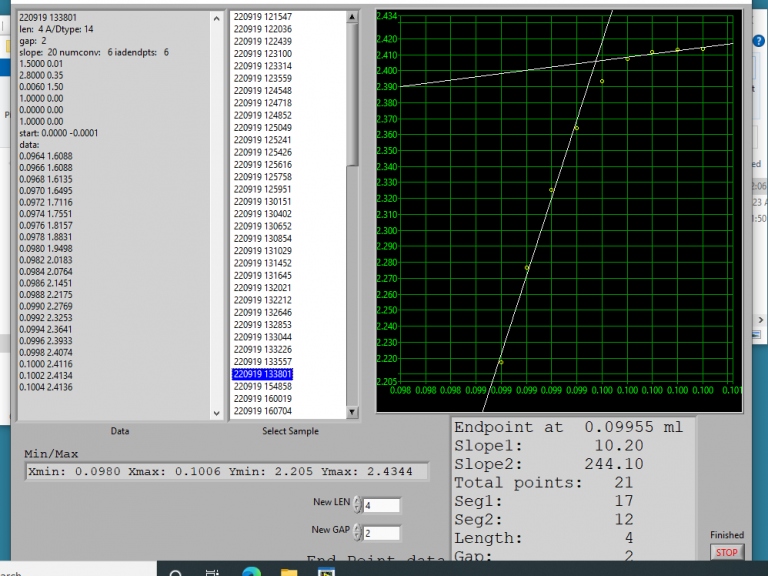
Task: Click the Min/Max values text box
Action: click(x=225, y=471)
